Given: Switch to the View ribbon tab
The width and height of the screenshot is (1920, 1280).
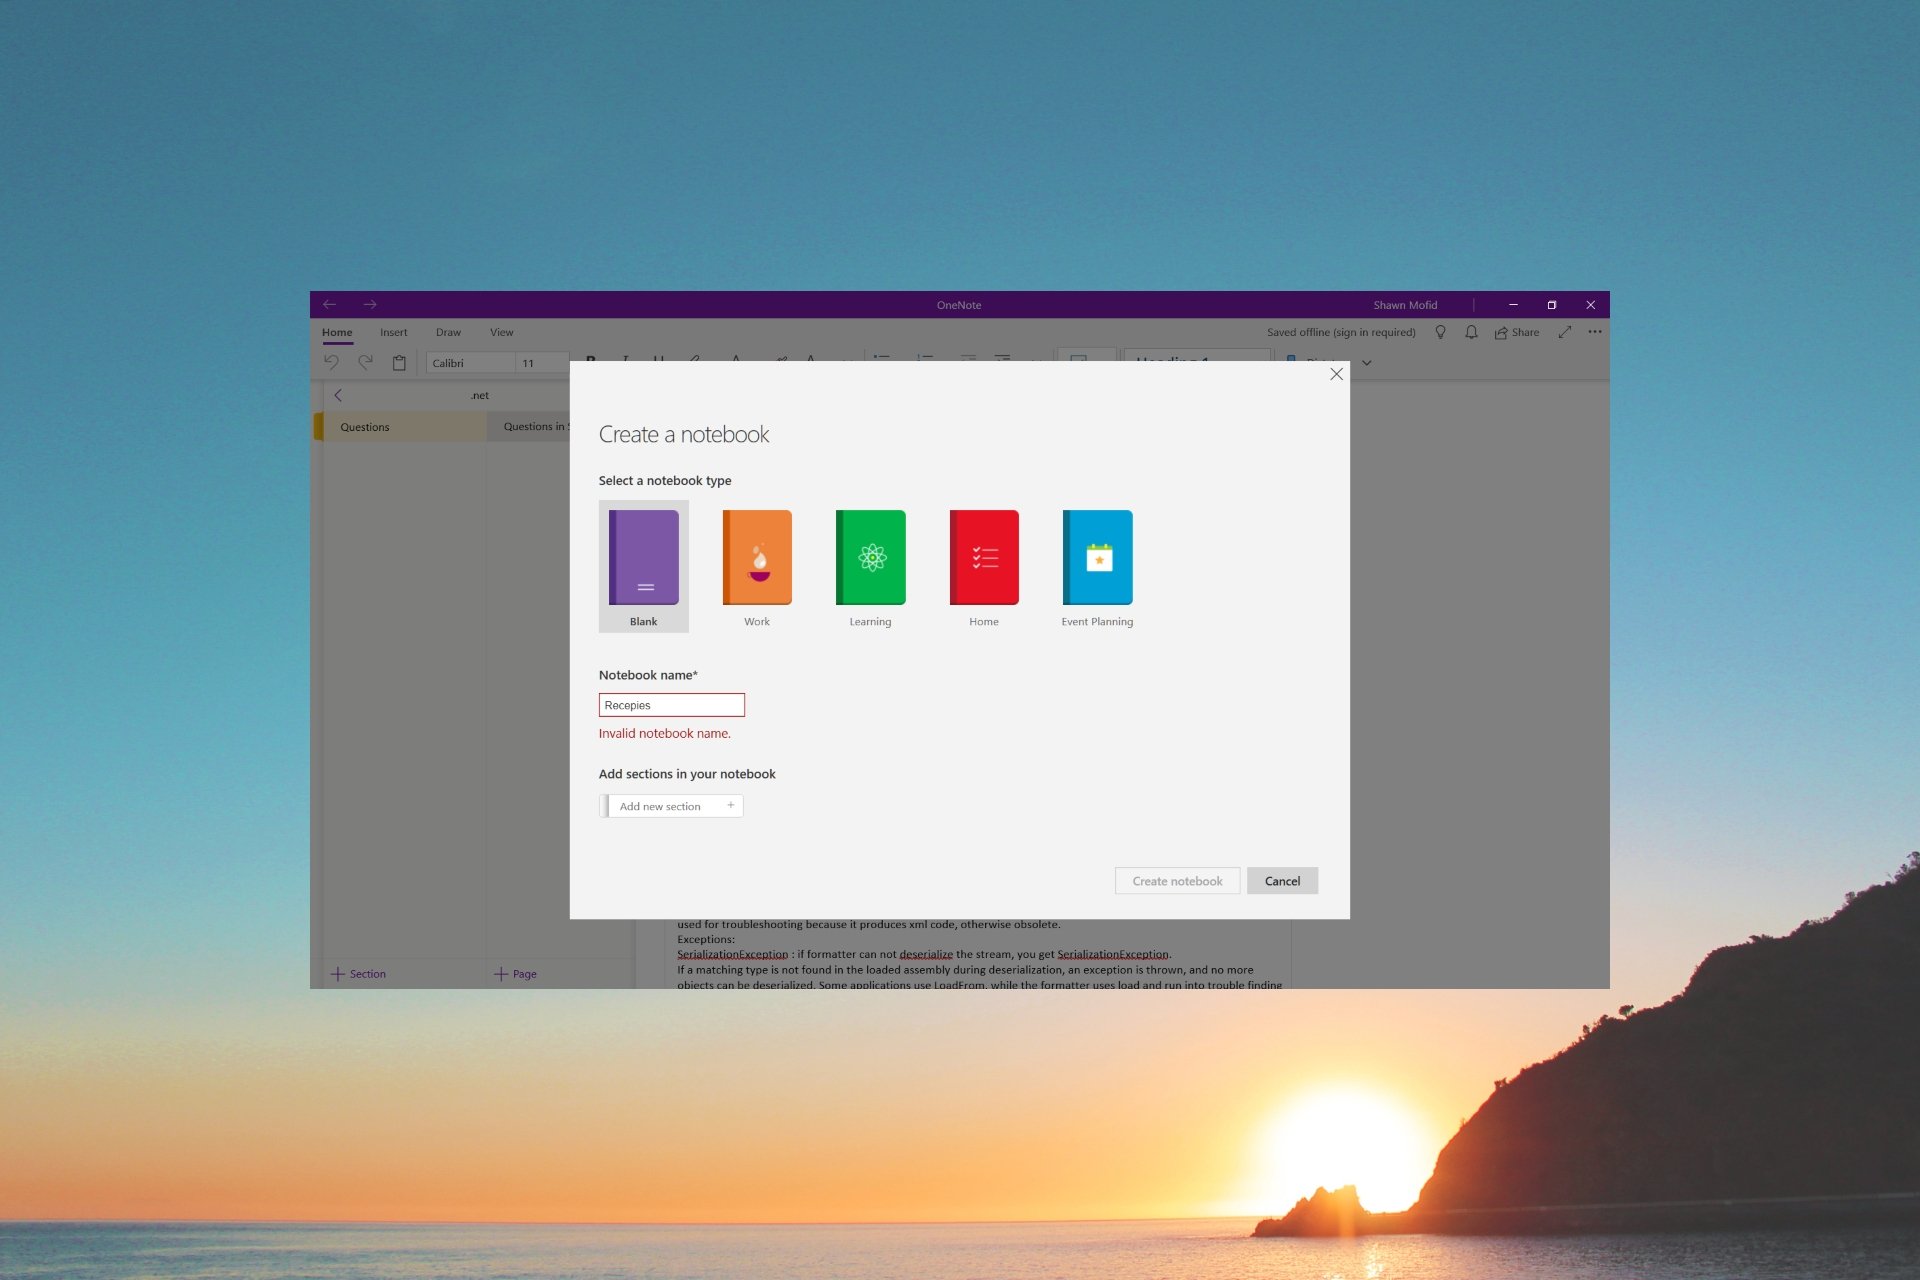Looking at the screenshot, I should pos(501,332).
